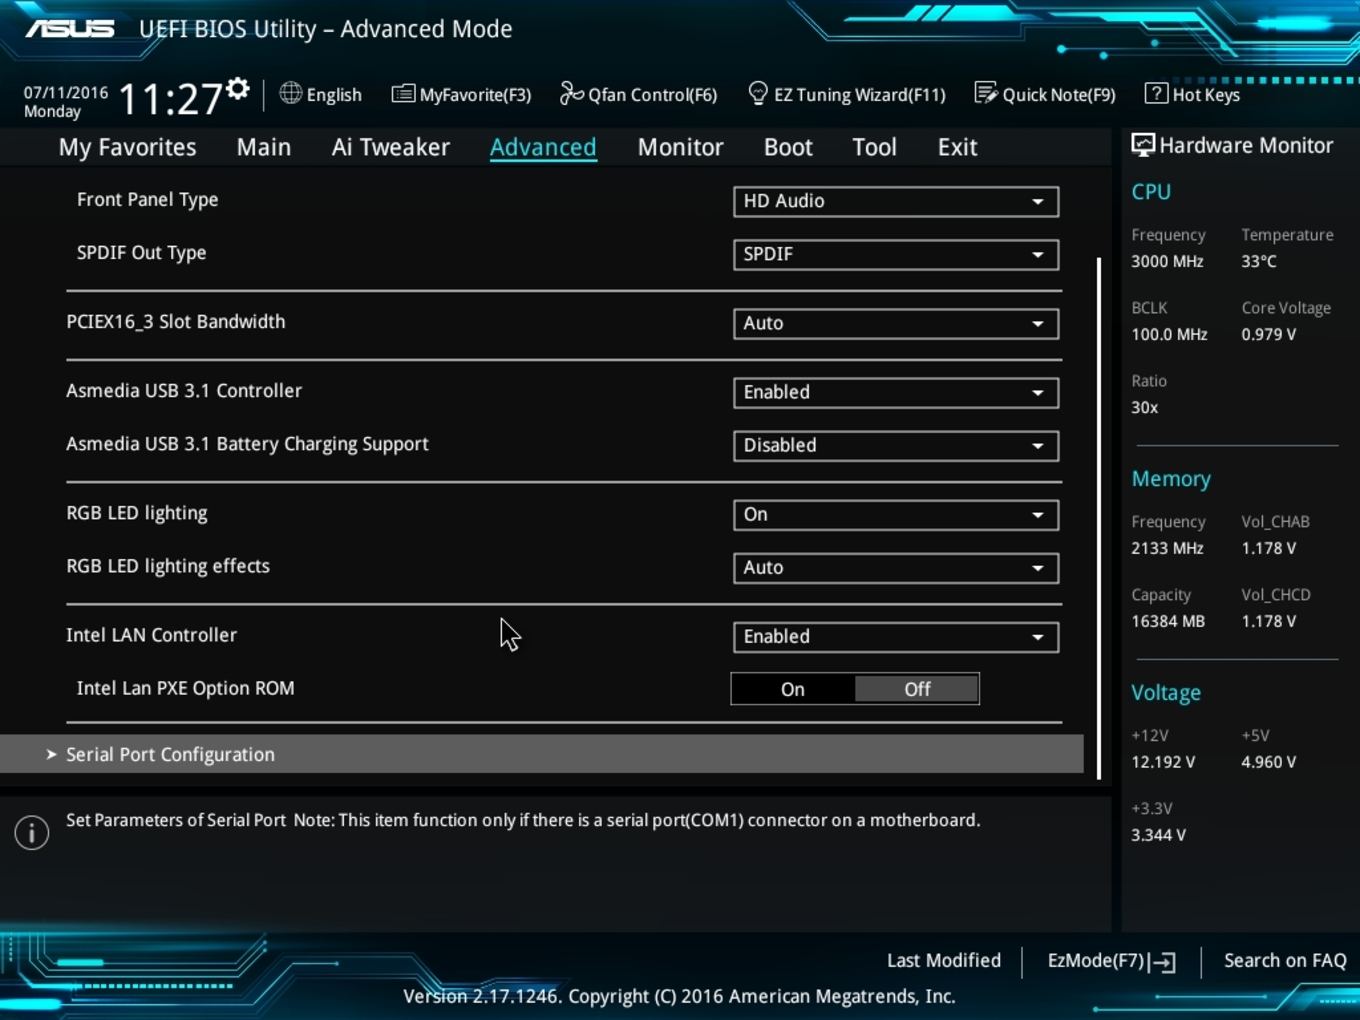1360x1020 pixels.
Task: Set Intel Lan PXE Option ROM to On
Action: coord(793,689)
